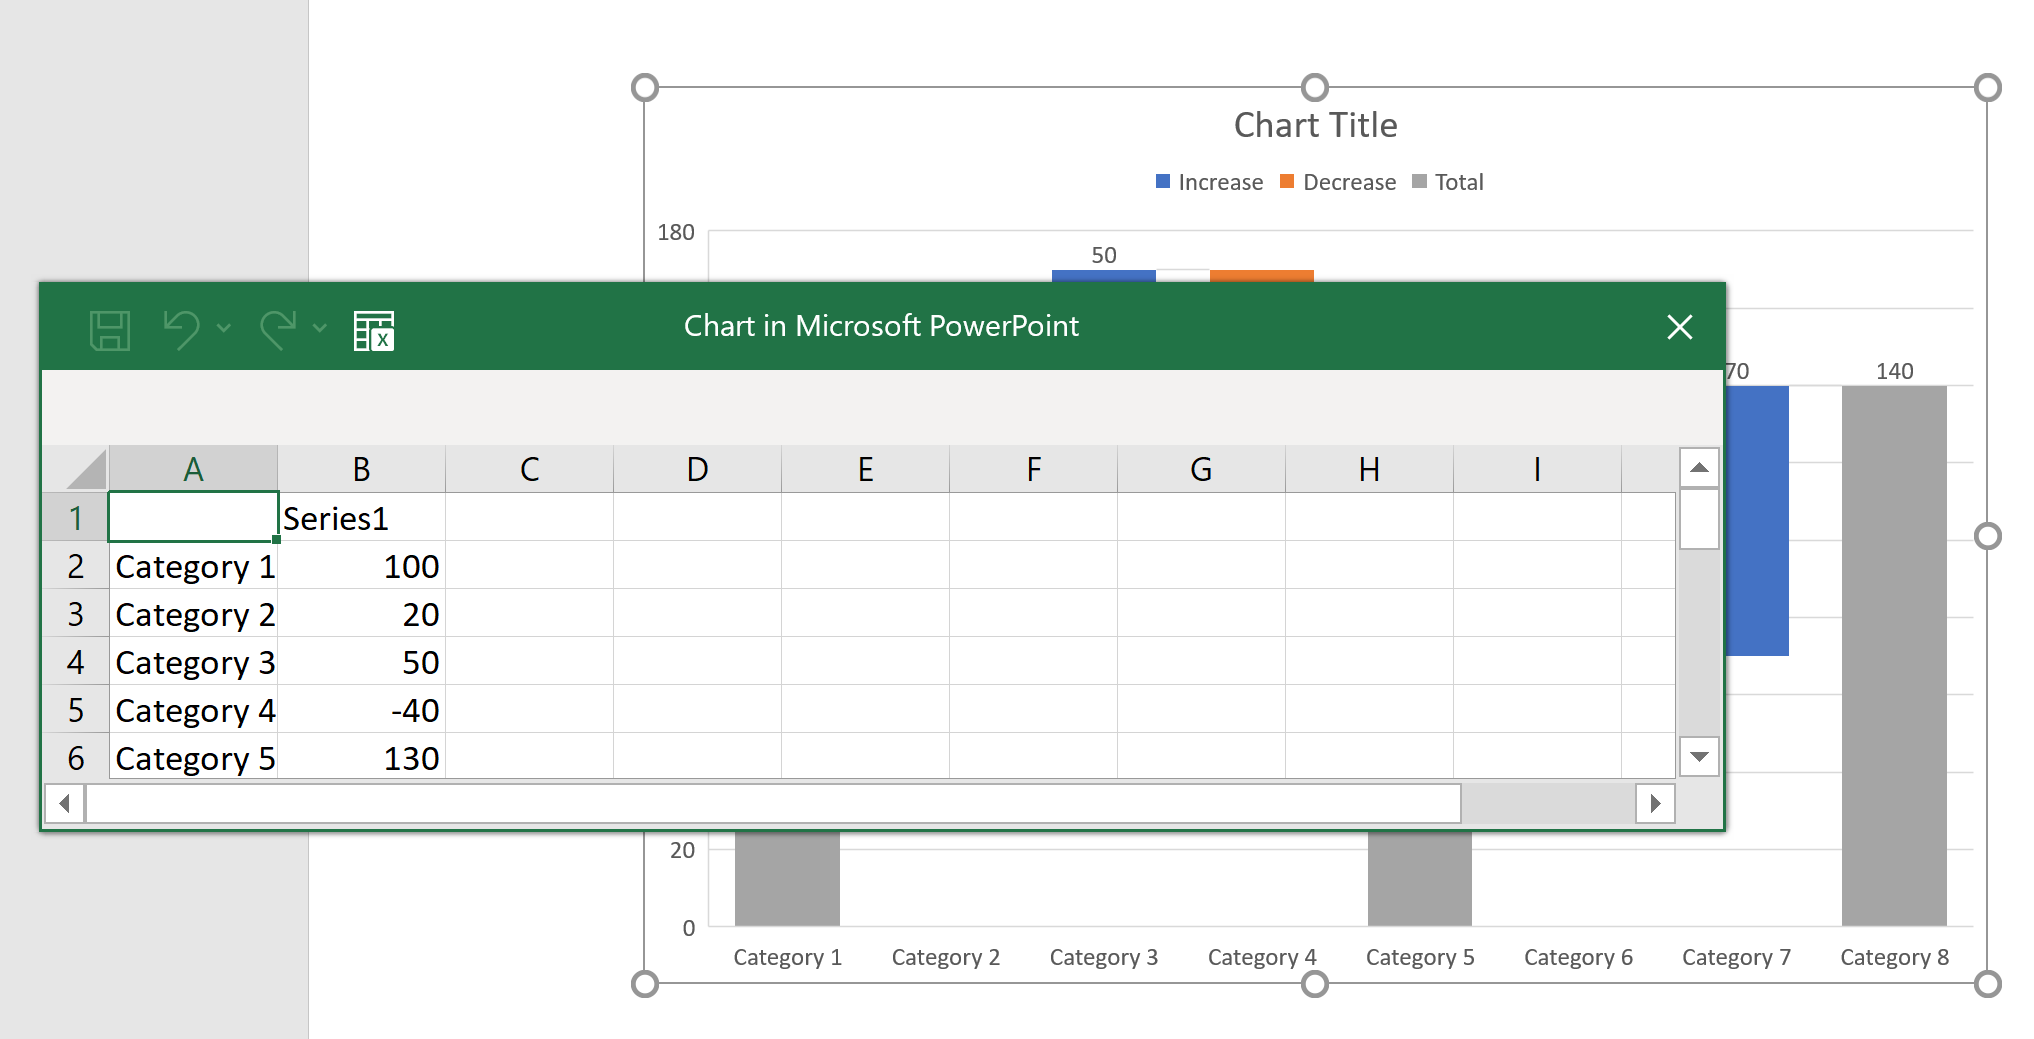Click the Save icon in chart data window
Screen dimensions: 2034x1039
110,330
